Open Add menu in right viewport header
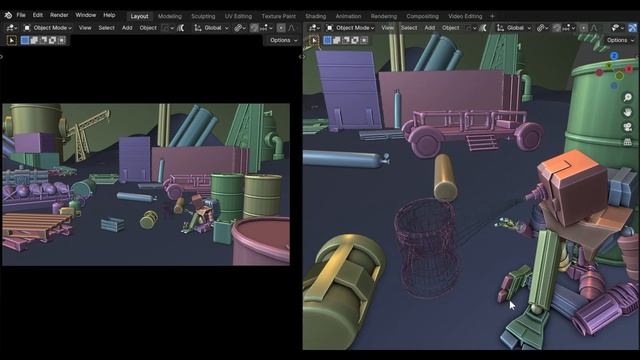Image resolution: width=640 pixels, height=360 pixels. click(429, 28)
